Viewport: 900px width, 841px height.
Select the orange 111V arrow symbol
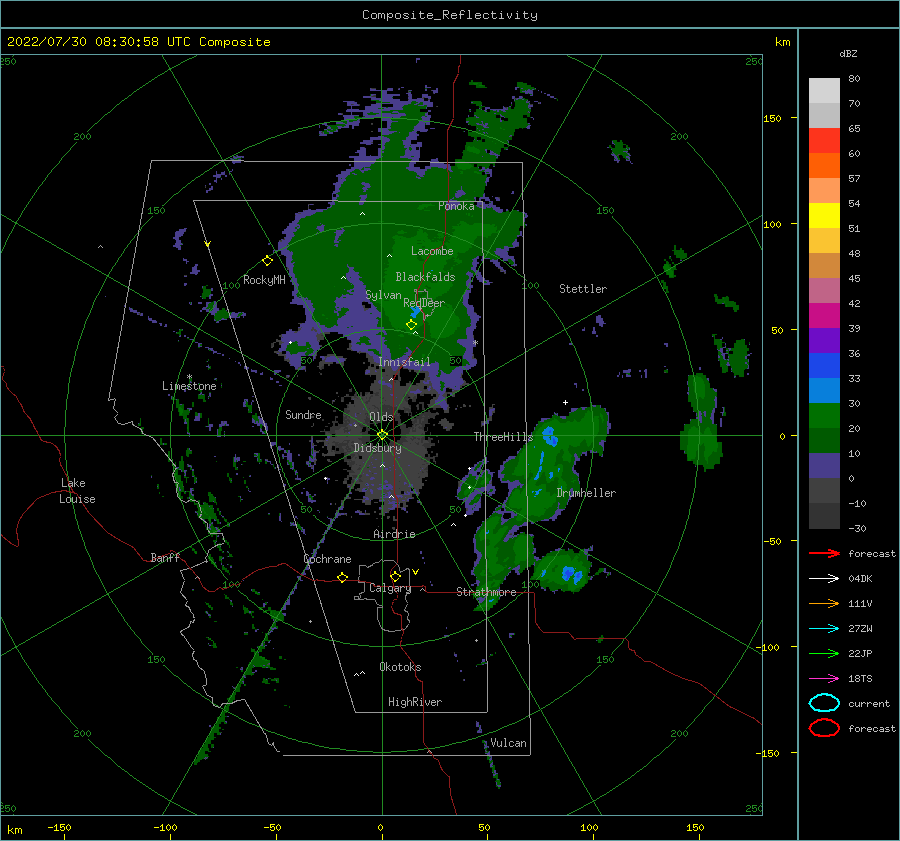coord(824,603)
